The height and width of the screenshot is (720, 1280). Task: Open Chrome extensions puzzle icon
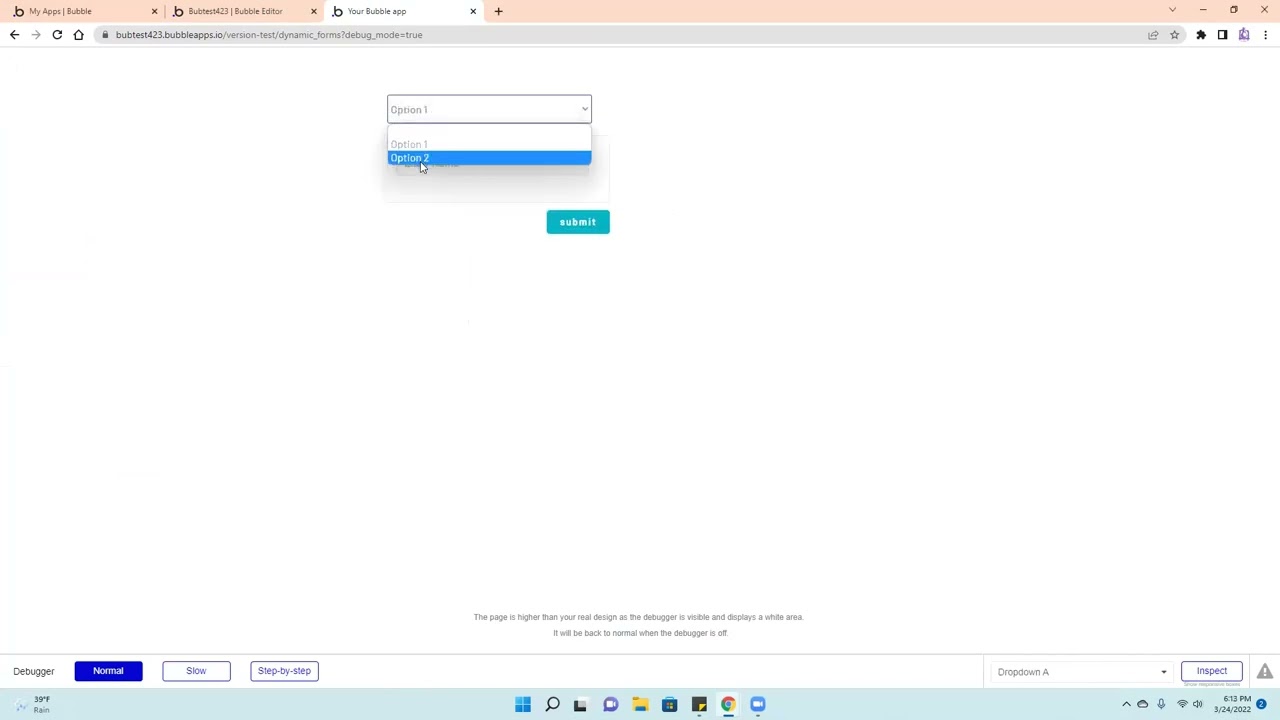[x=1201, y=35]
